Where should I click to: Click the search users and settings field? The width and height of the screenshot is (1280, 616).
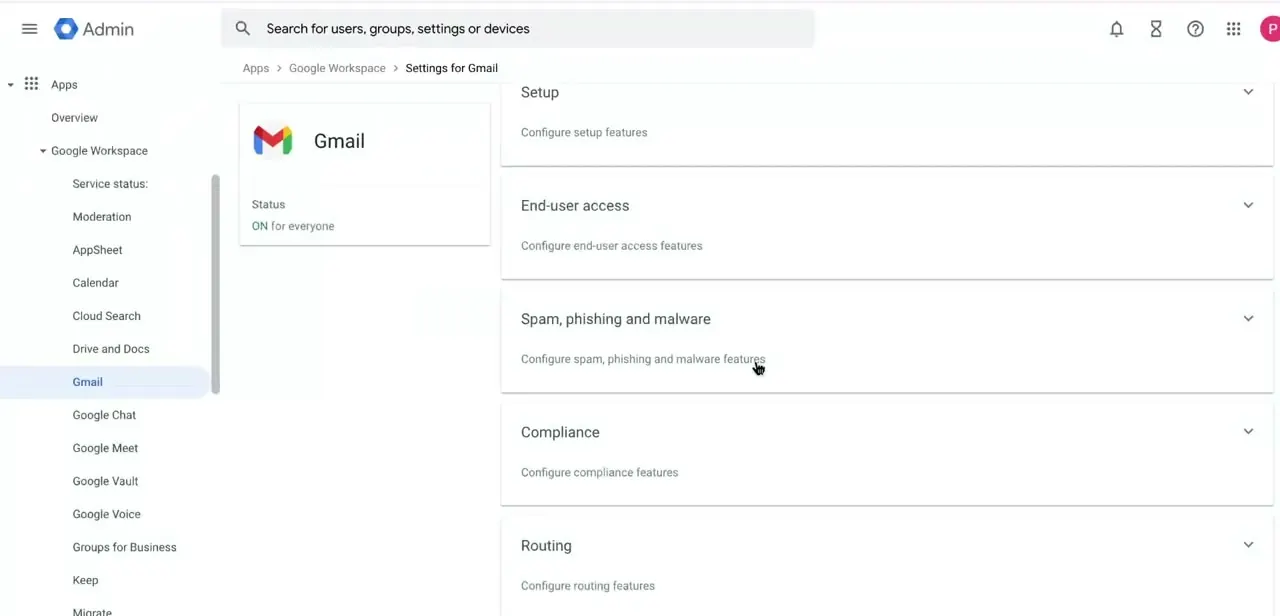point(518,29)
